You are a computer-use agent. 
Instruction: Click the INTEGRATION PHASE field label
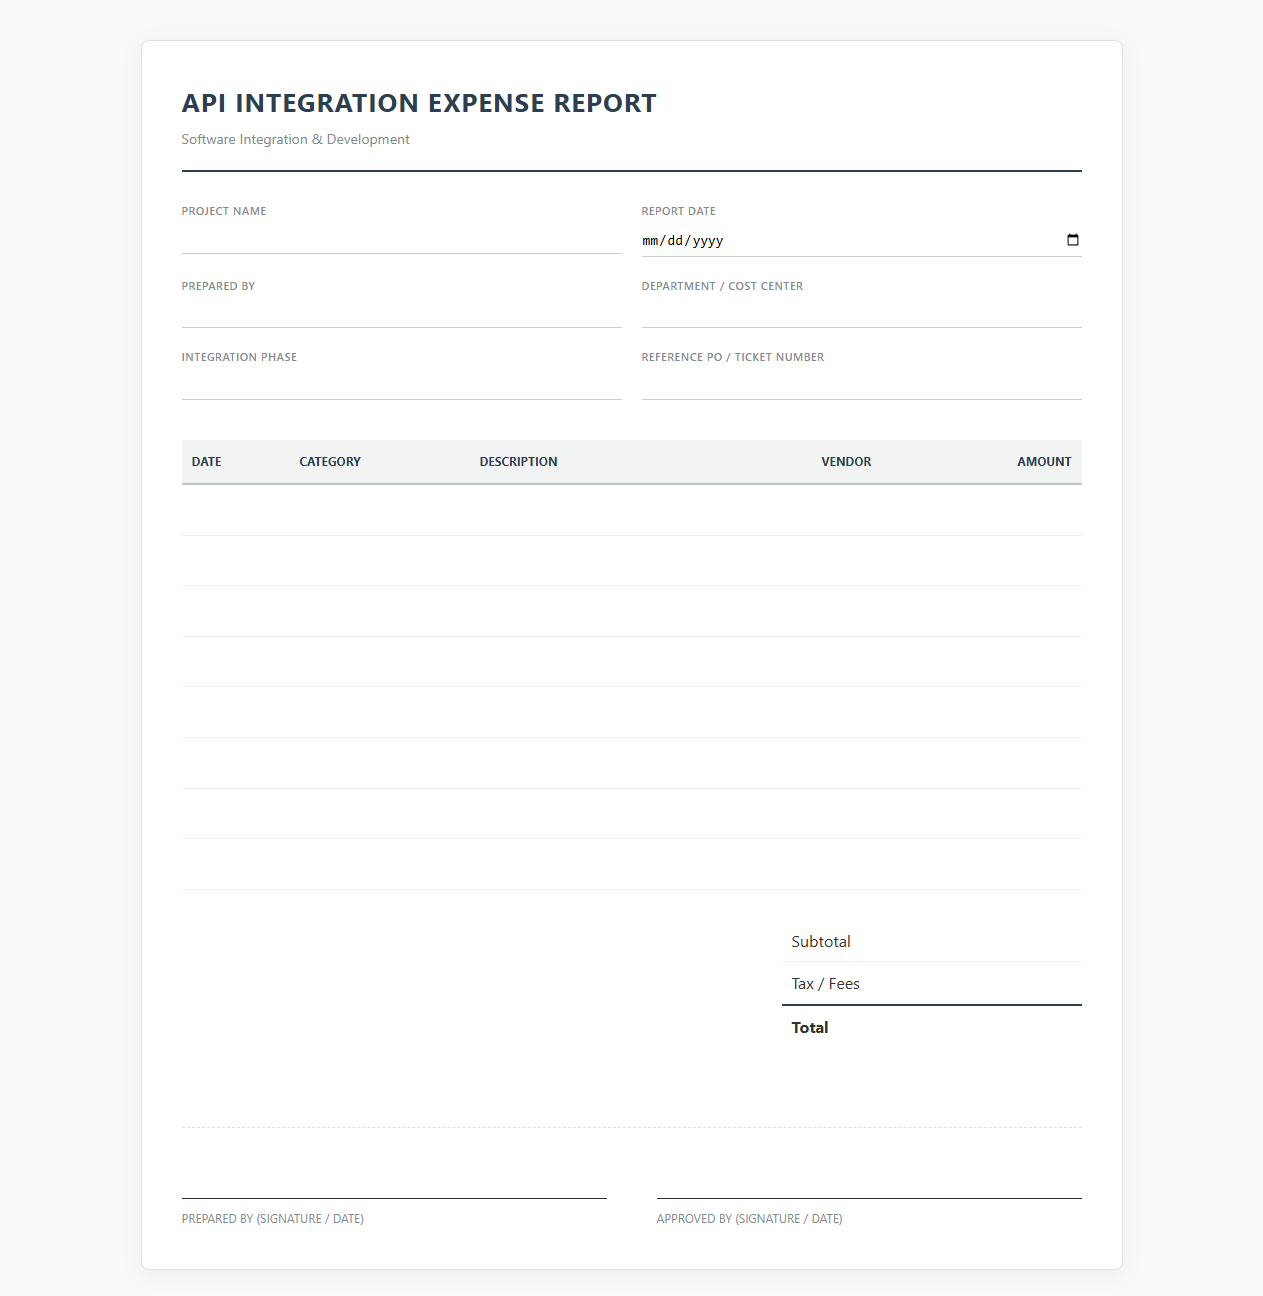(x=240, y=357)
